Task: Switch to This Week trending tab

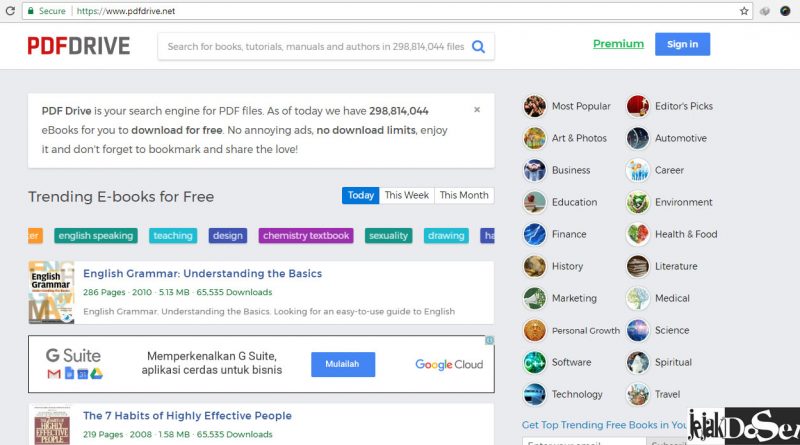Action: pos(407,195)
